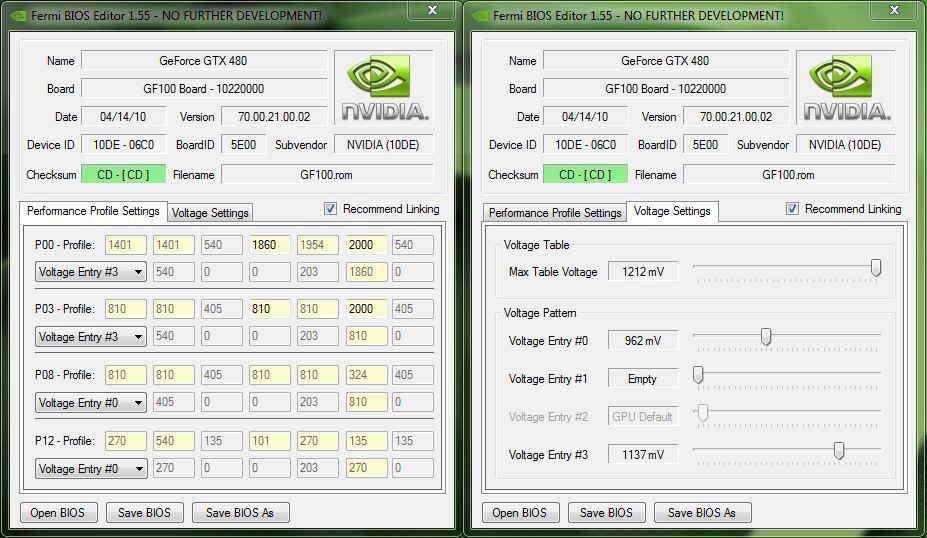Click the P12 profile 540 clock field

click(x=174, y=441)
